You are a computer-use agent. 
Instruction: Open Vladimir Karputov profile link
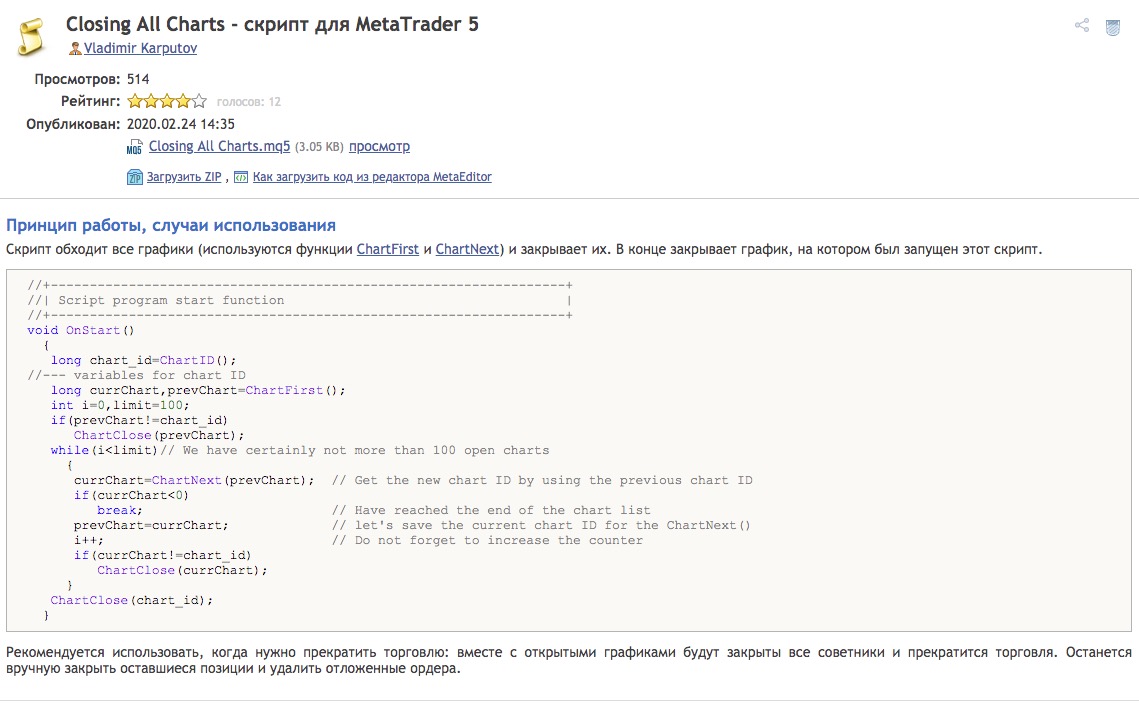[x=140, y=48]
